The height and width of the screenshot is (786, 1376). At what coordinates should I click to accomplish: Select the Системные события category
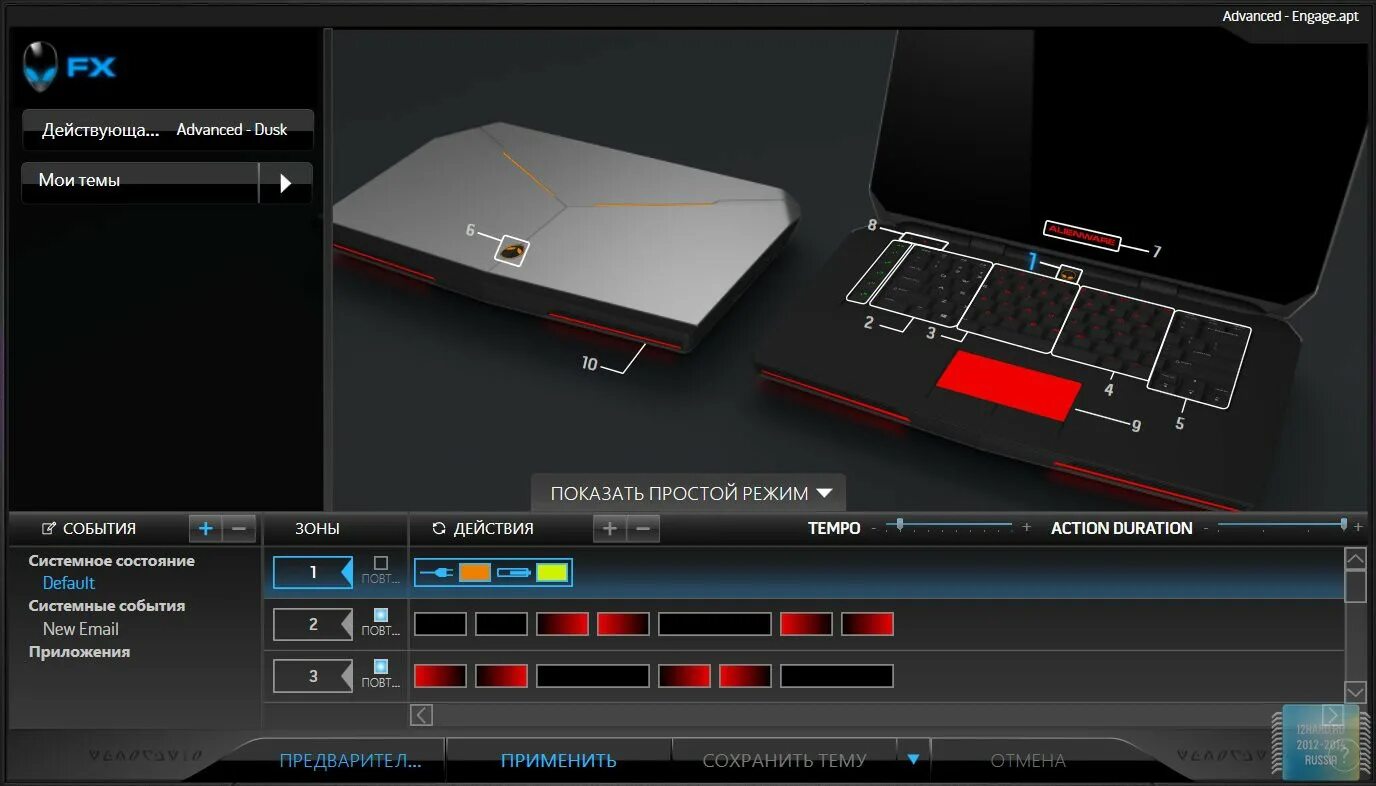click(107, 606)
